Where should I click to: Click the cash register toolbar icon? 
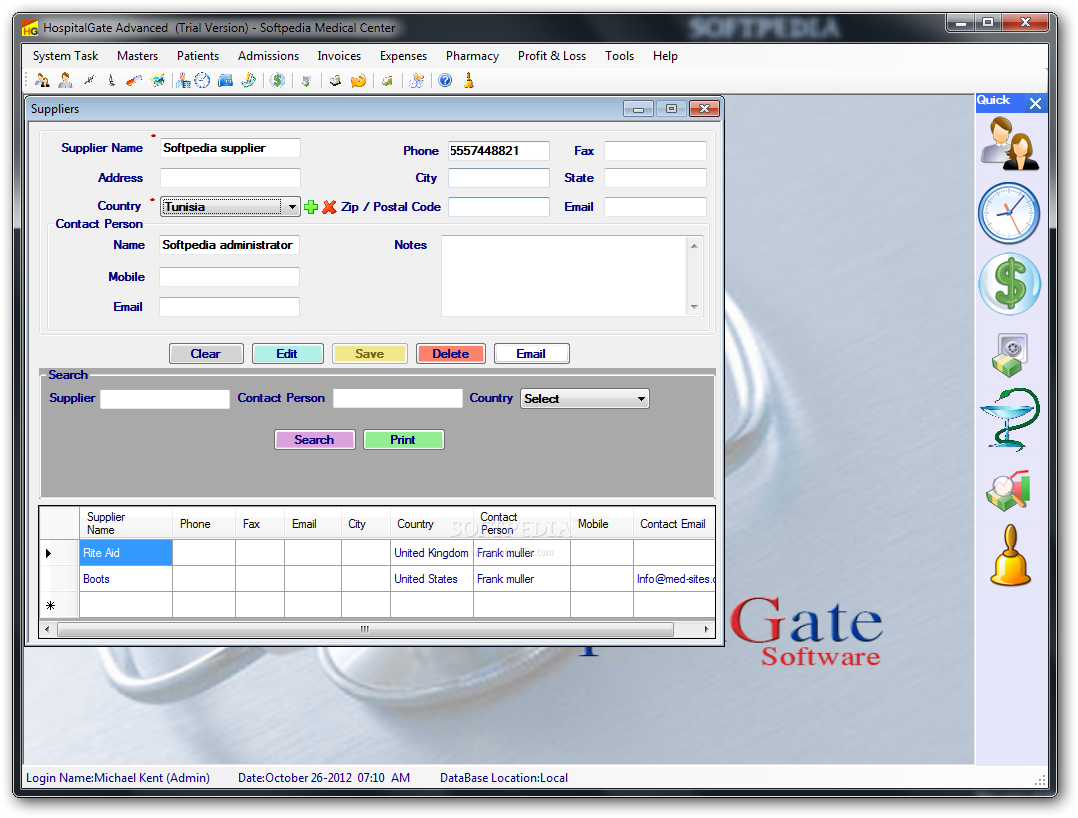[336, 80]
